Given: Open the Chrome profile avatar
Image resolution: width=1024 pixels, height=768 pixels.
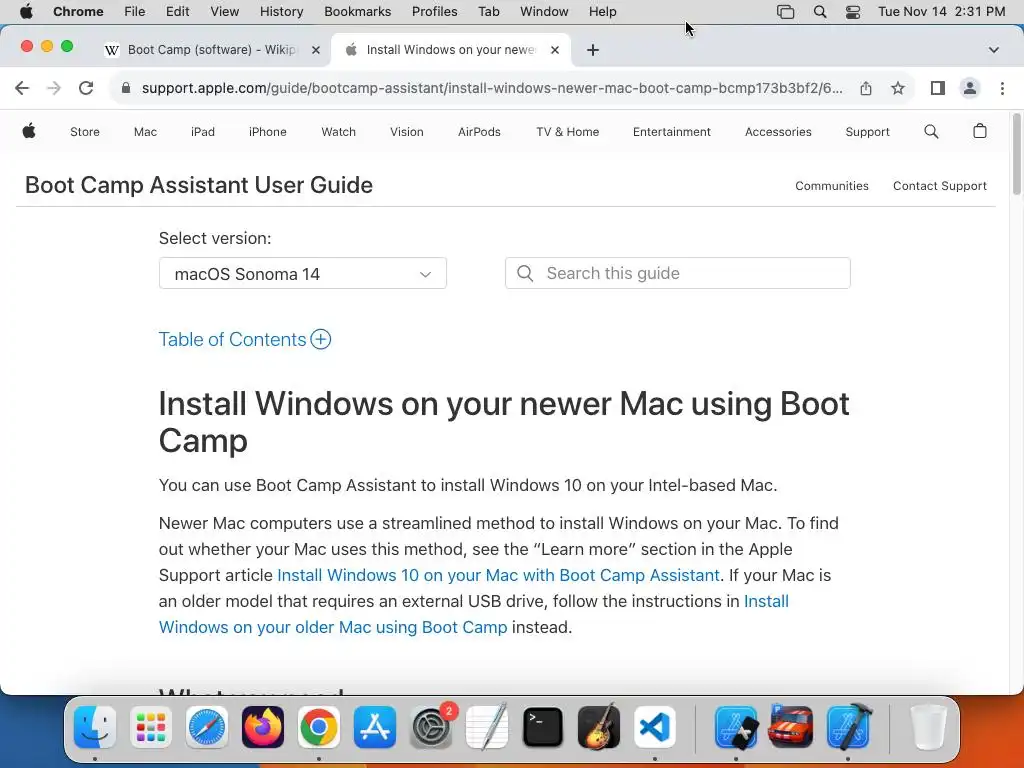Looking at the screenshot, I should [x=970, y=88].
